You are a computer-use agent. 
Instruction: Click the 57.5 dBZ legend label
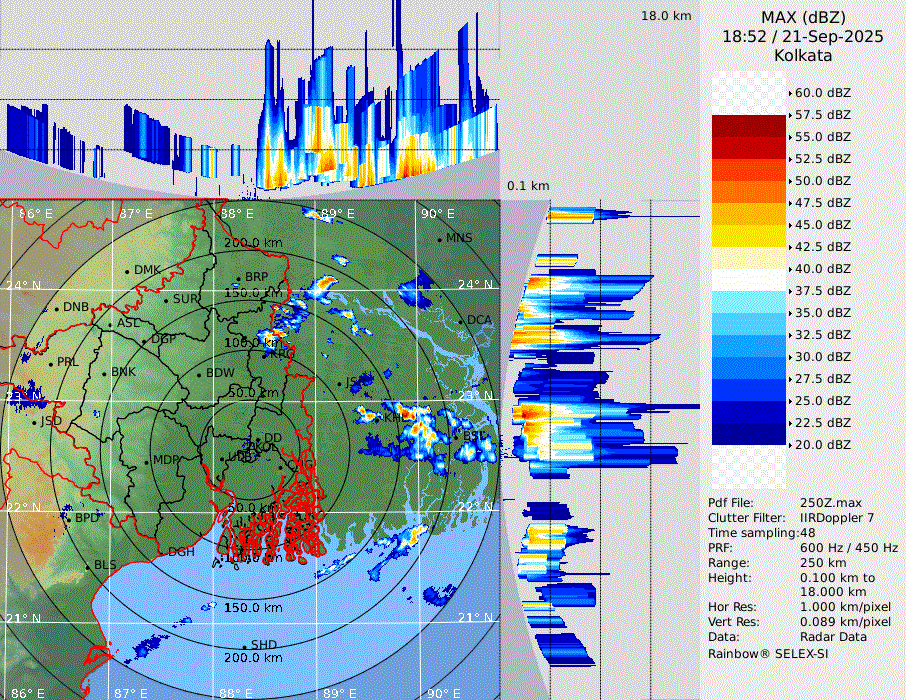[x=823, y=115]
